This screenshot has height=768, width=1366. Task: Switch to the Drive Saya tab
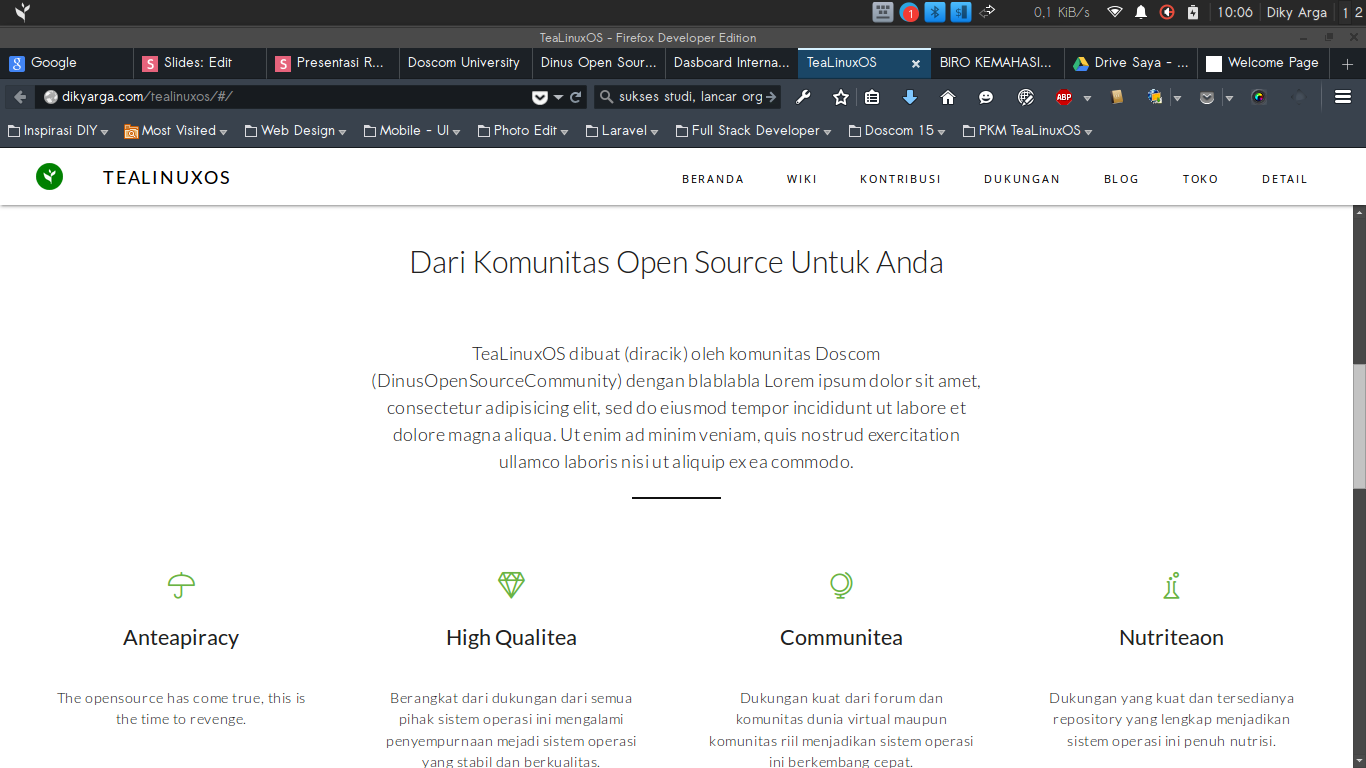click(1130, 63)
